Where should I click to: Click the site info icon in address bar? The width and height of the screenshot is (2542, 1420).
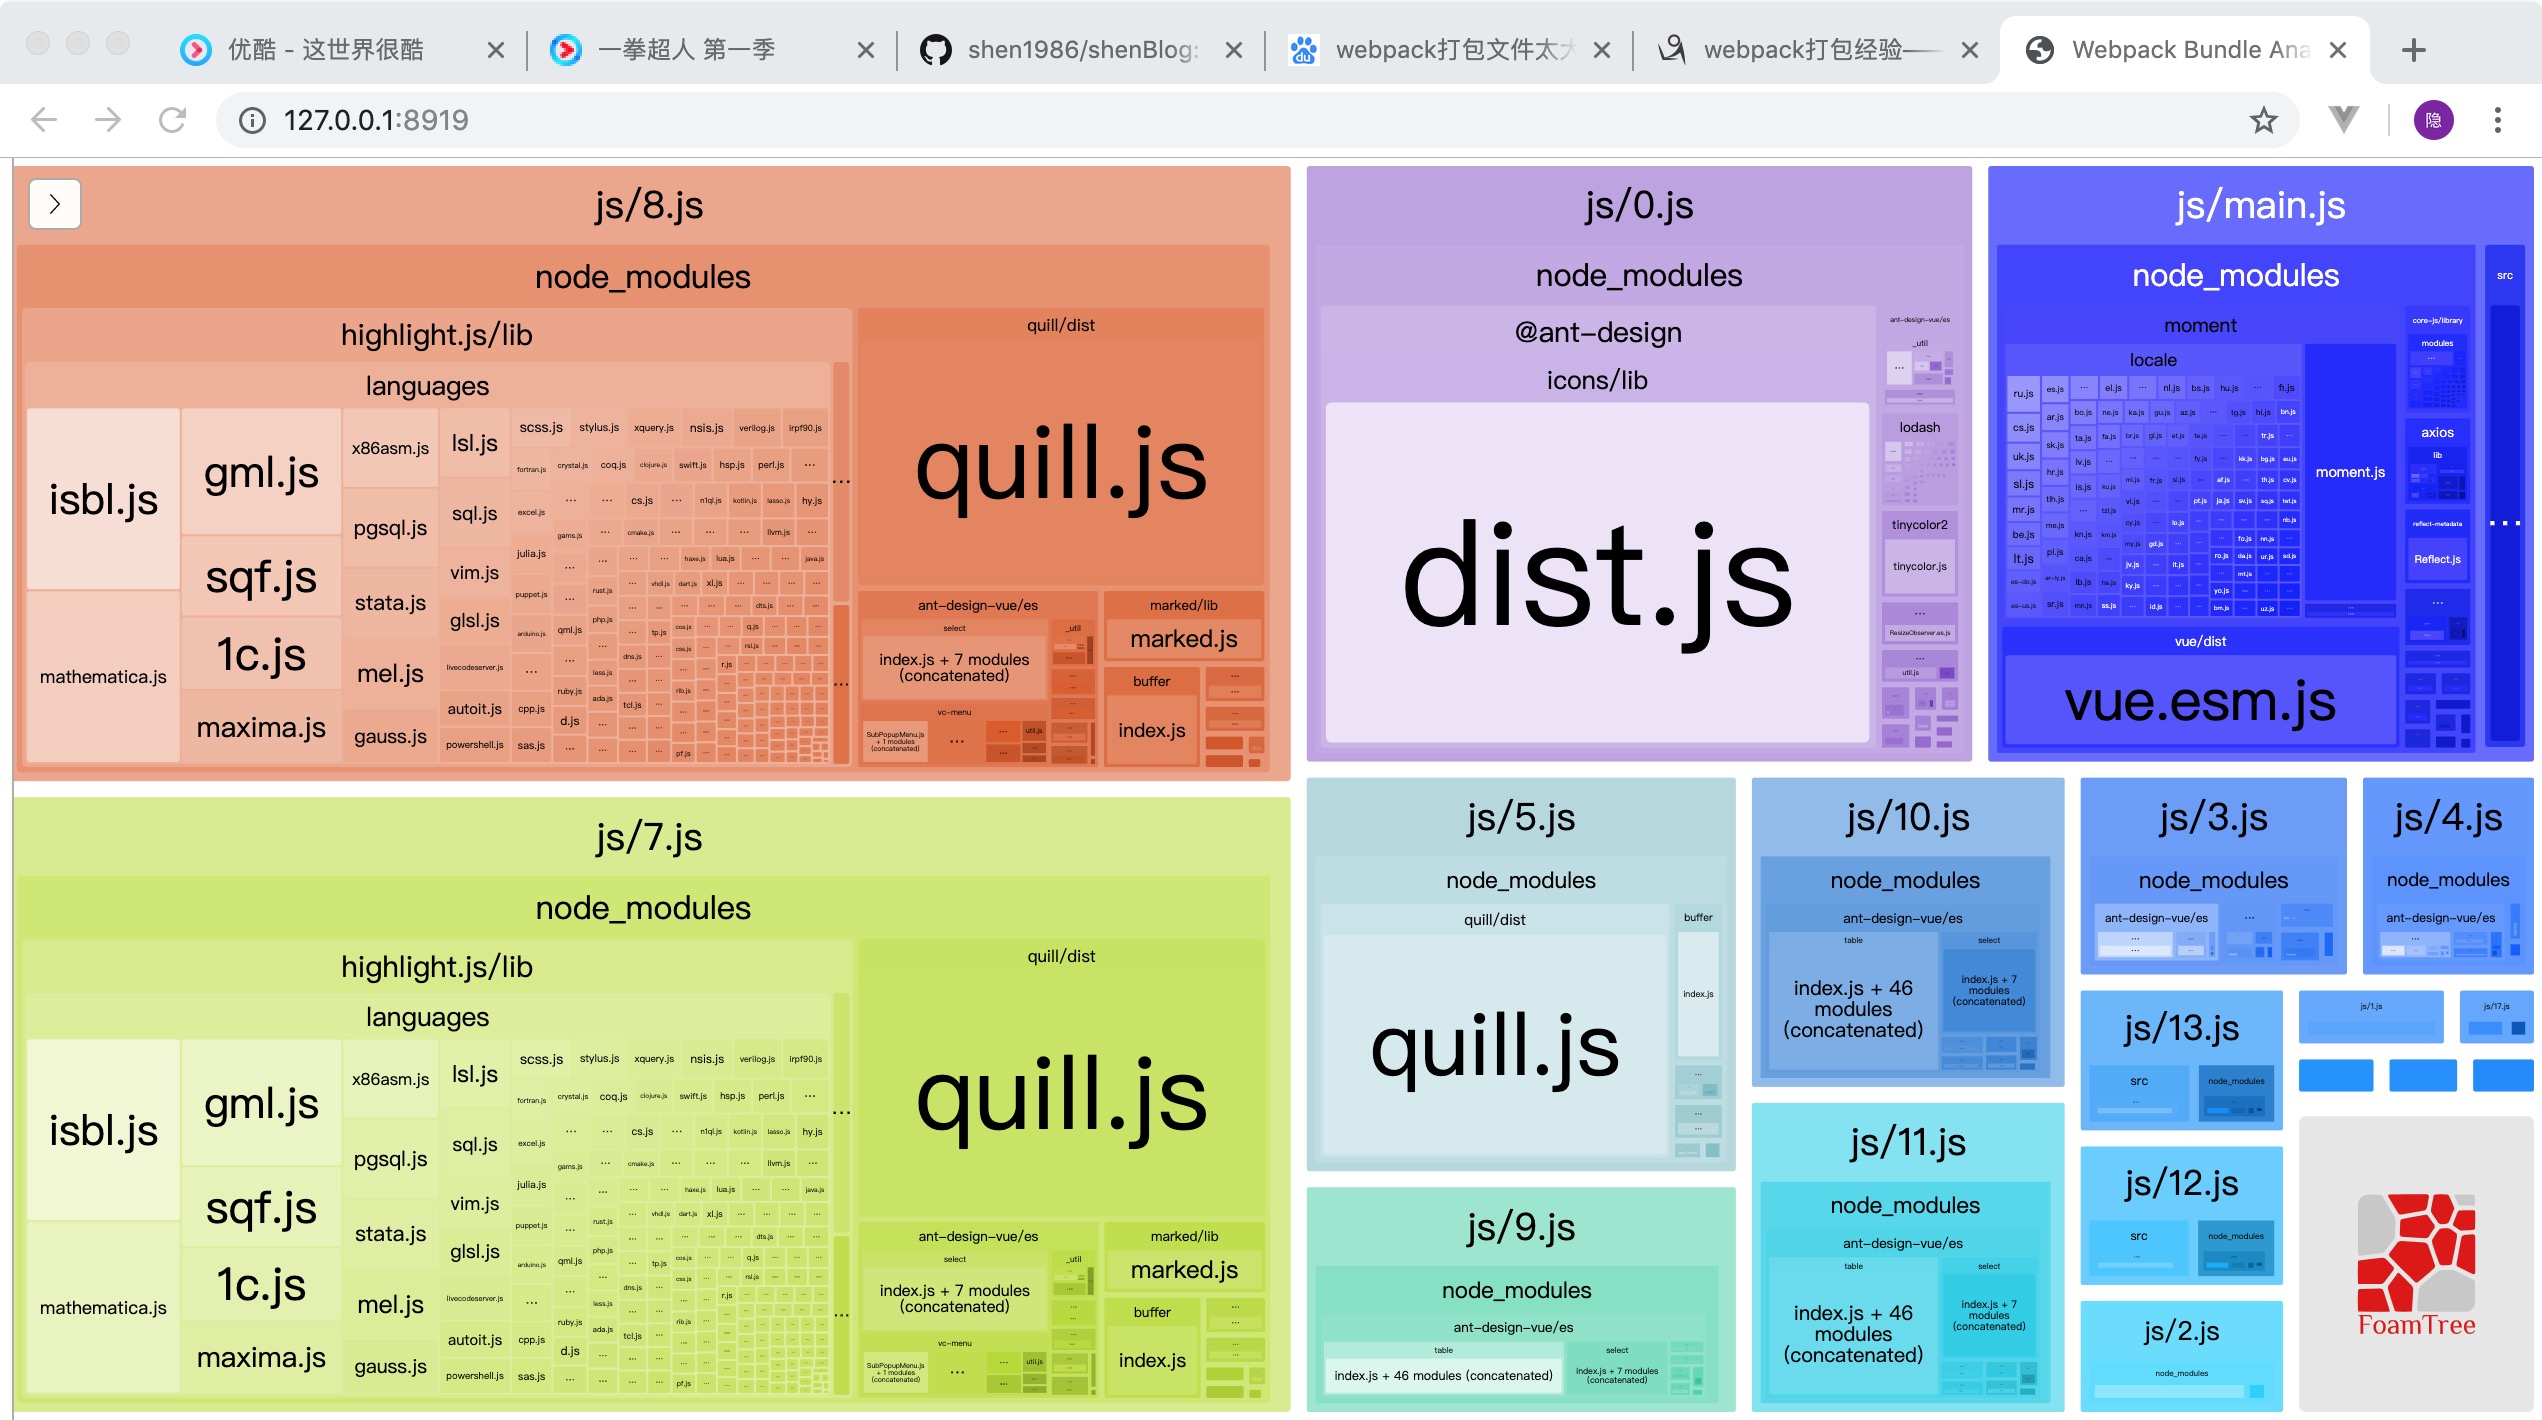[x=252, y=120]
